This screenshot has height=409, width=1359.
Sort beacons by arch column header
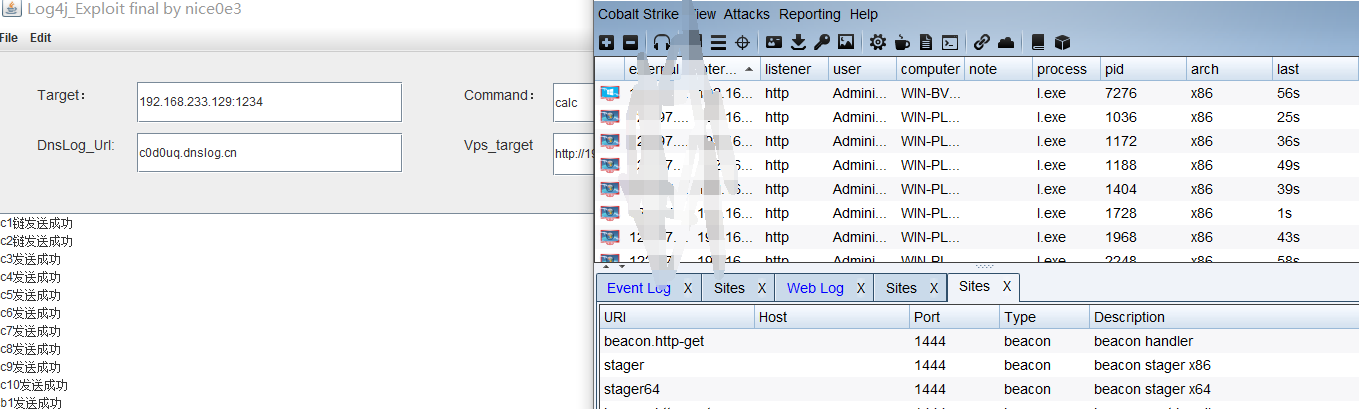(x=1229, y=69)
